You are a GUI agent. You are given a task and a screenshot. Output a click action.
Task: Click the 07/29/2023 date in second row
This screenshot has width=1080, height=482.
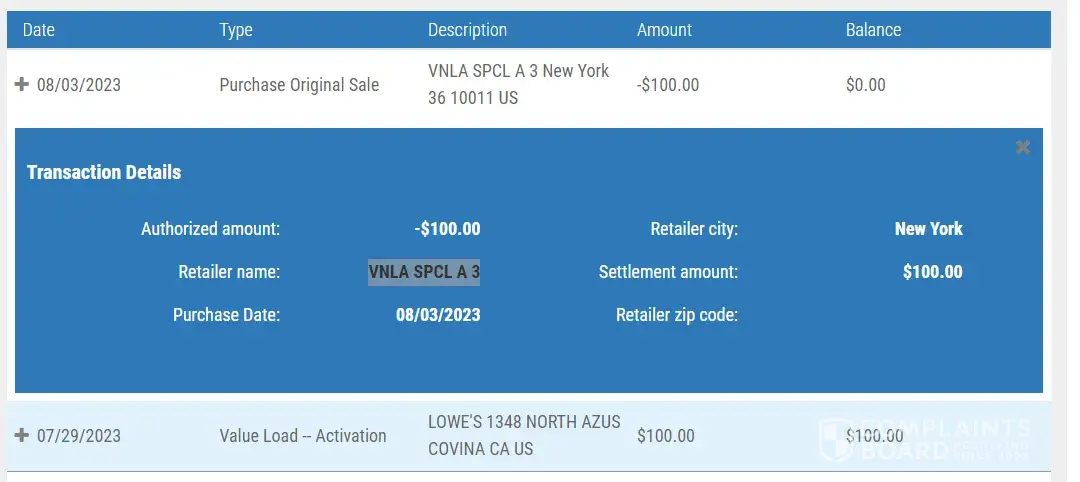(x=79, y=436)
